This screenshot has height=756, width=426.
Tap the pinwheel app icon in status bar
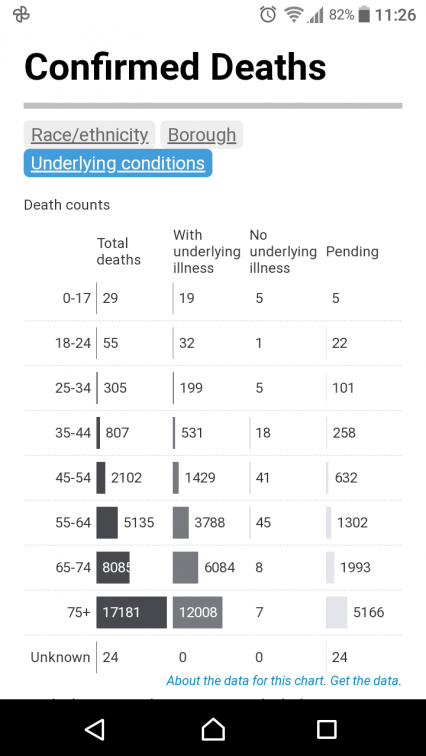click(x=22, y=15)
